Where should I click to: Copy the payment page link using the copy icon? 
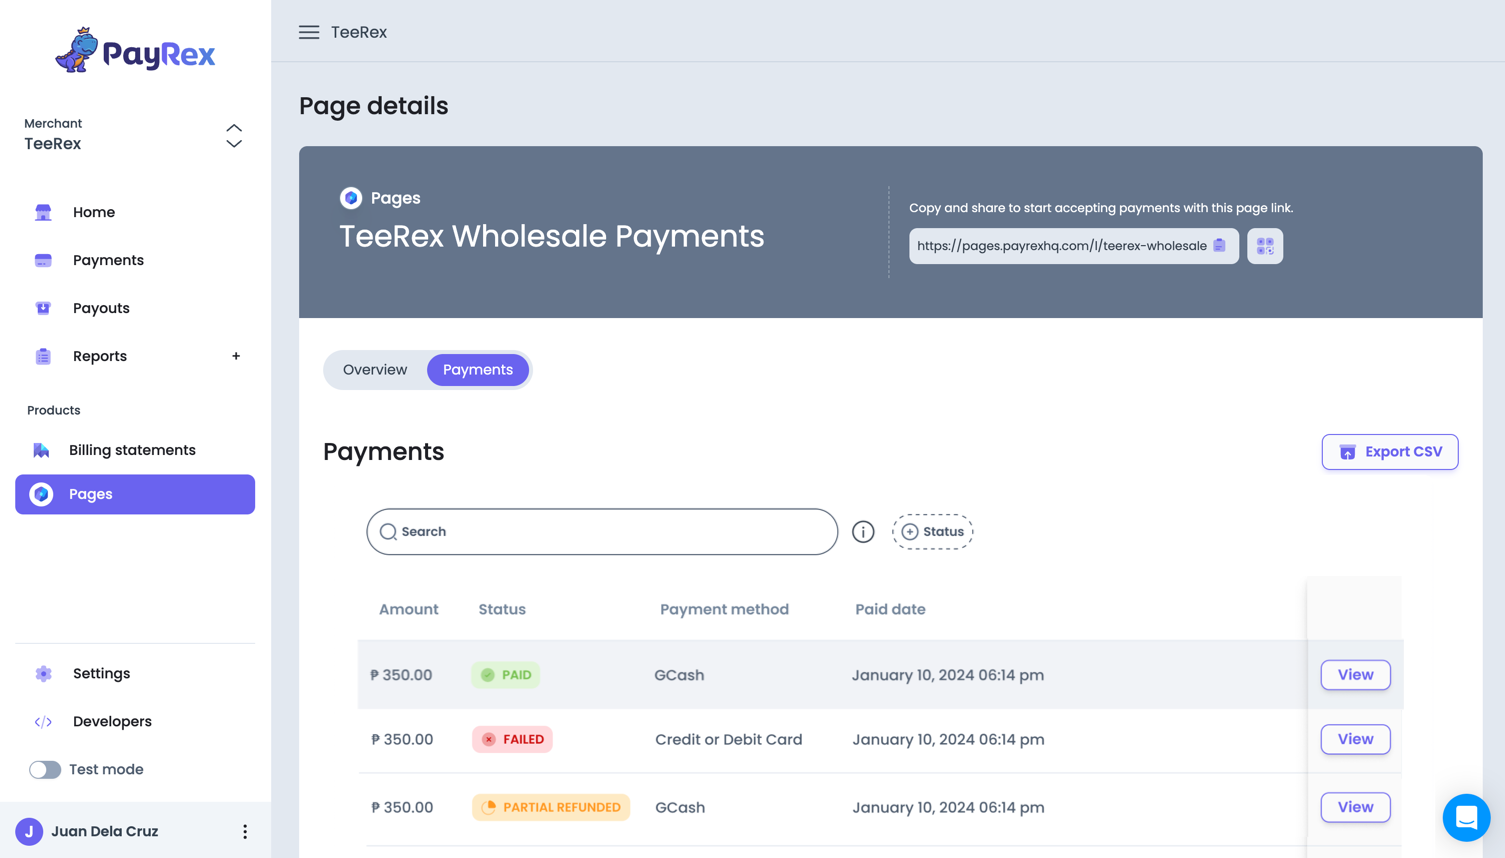[1220, 245]
